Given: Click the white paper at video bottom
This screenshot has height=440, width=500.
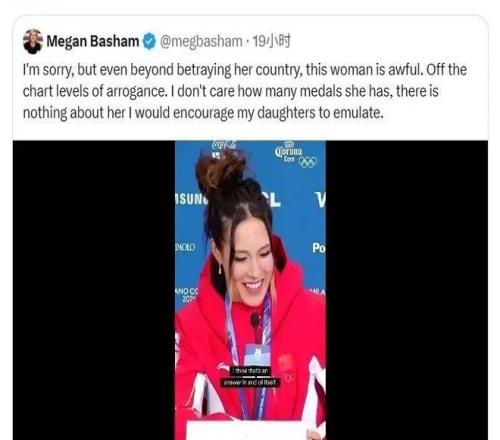Looking at the screenshot, I should click(x=248, y=431).
